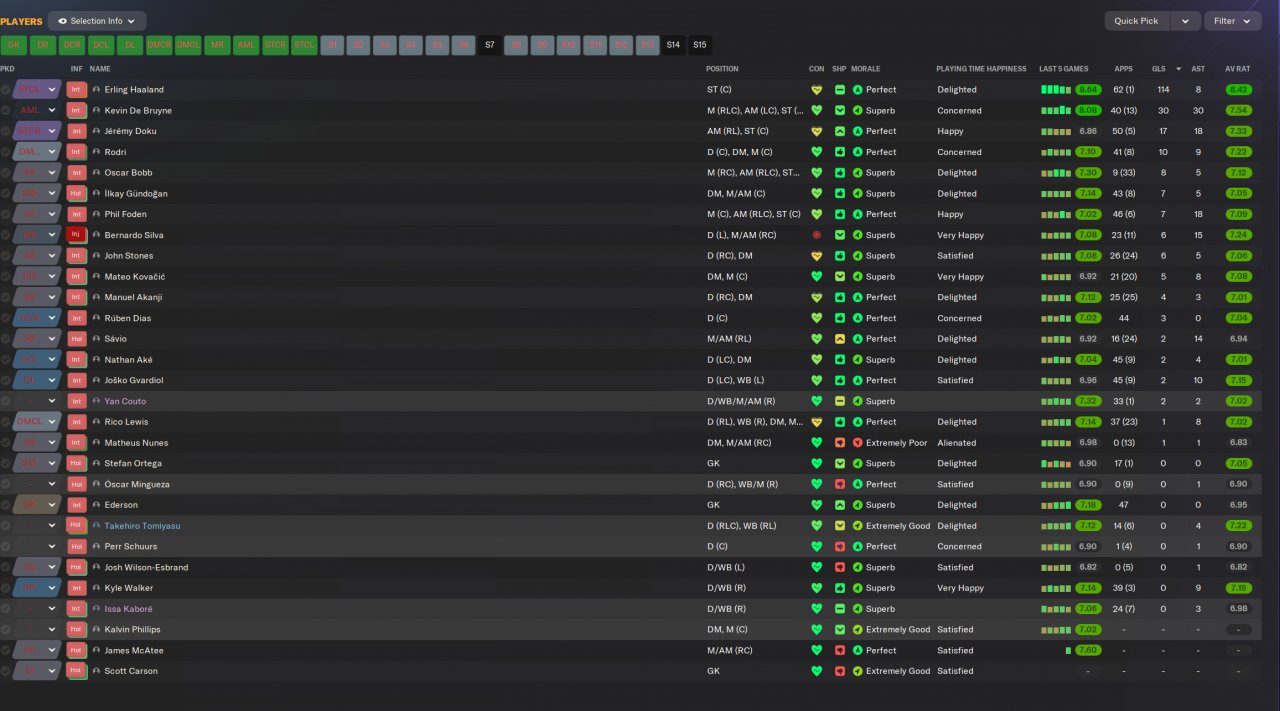This screenshot has width=1280, height=711.
Task: Click Ederson's condition heart icon
Action: [x=817, y=505]
